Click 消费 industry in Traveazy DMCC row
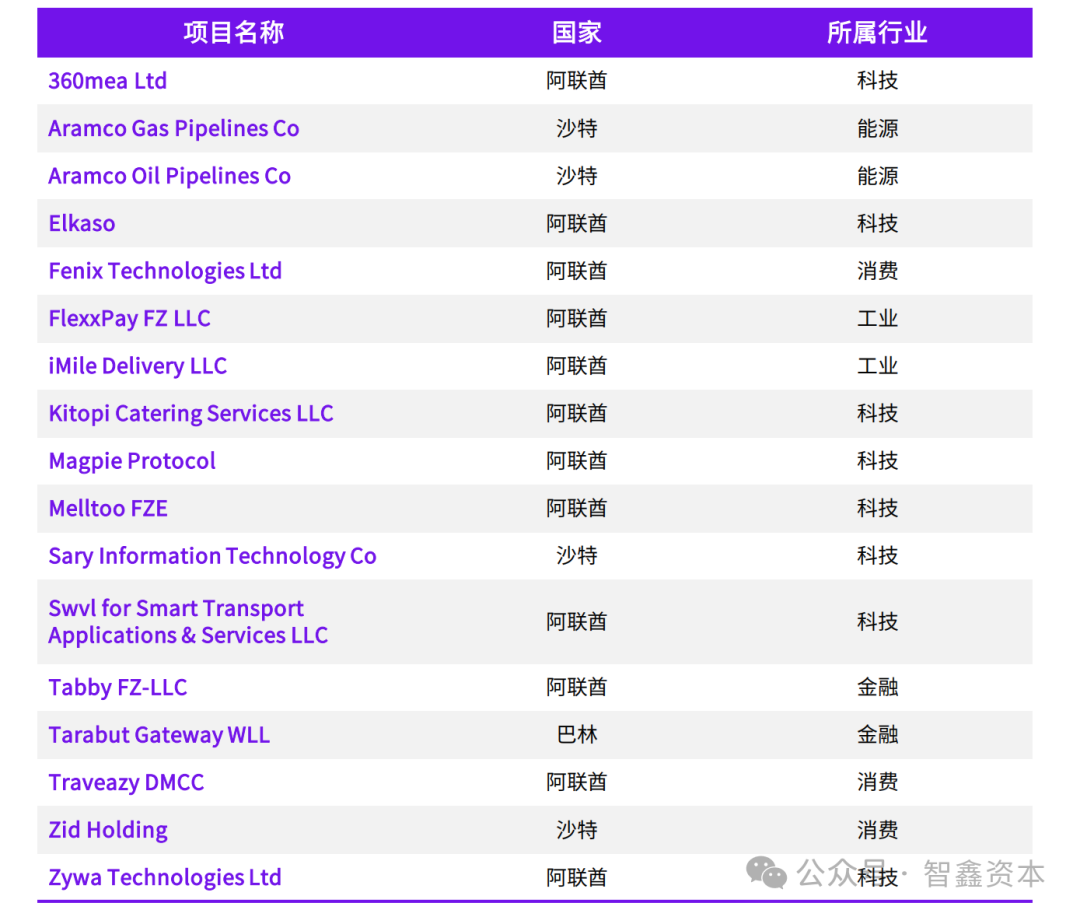The width and height of the screenshot is (1080, 917). coord(878,783)
